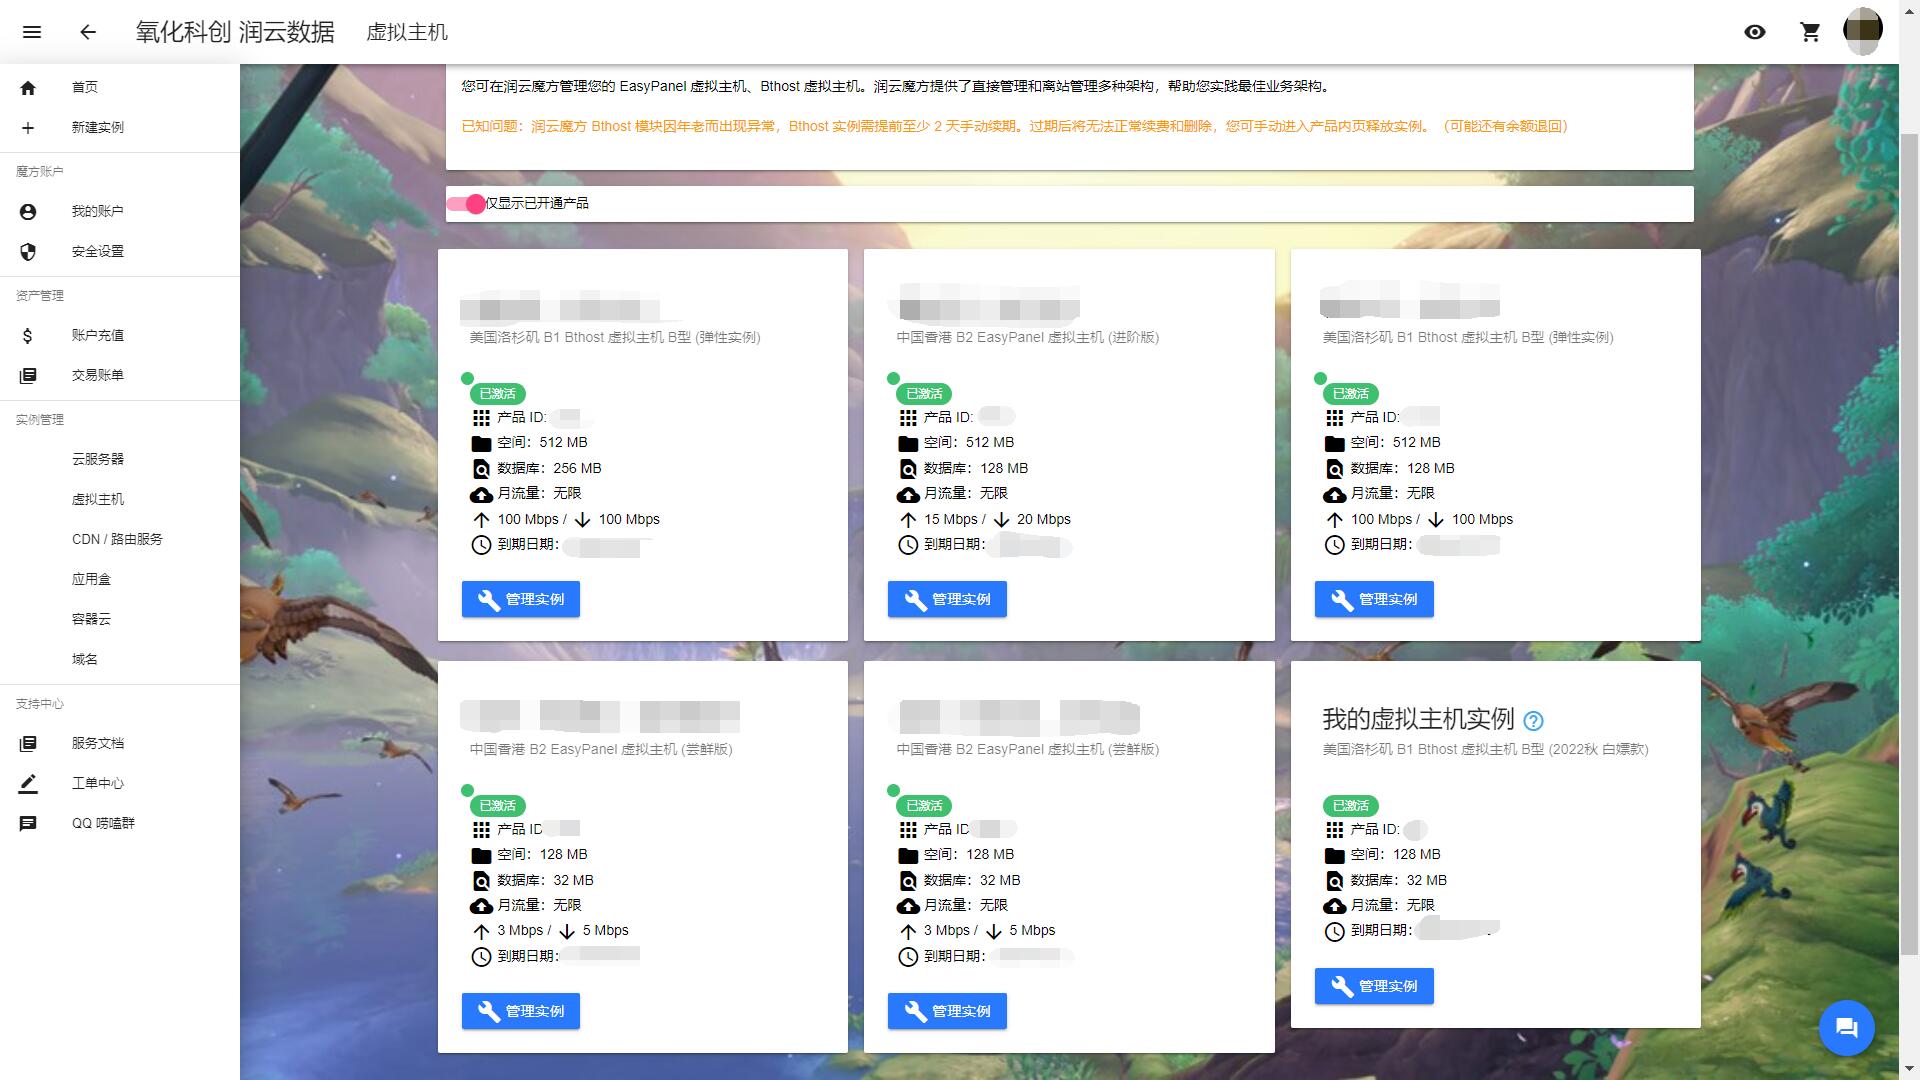Click cloud upload icon on 进阶版 card
This screenshot has height=1080, width=1920.
click(x=908, y=494)
